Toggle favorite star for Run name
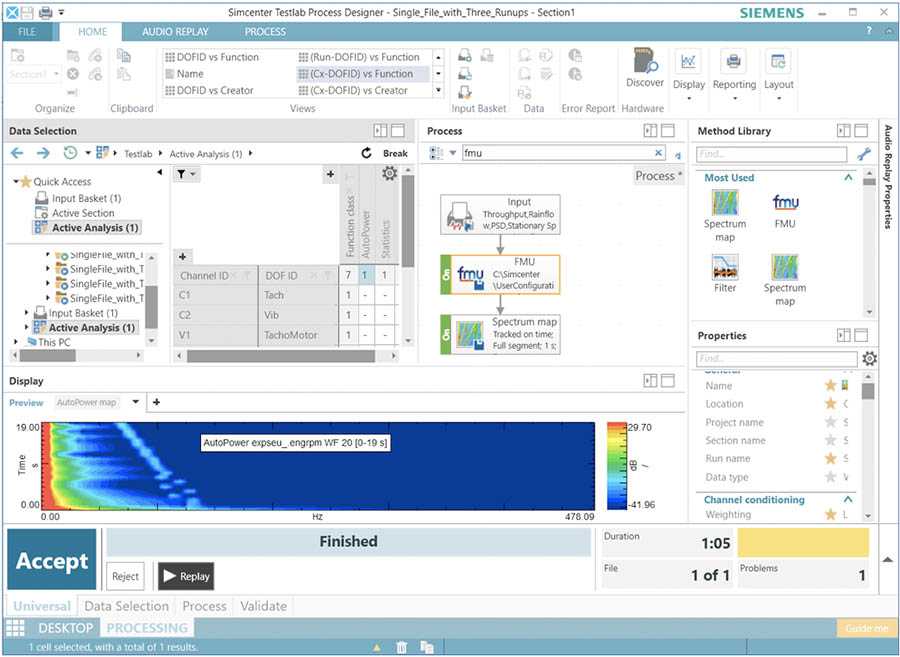 [x=830, y=458]
